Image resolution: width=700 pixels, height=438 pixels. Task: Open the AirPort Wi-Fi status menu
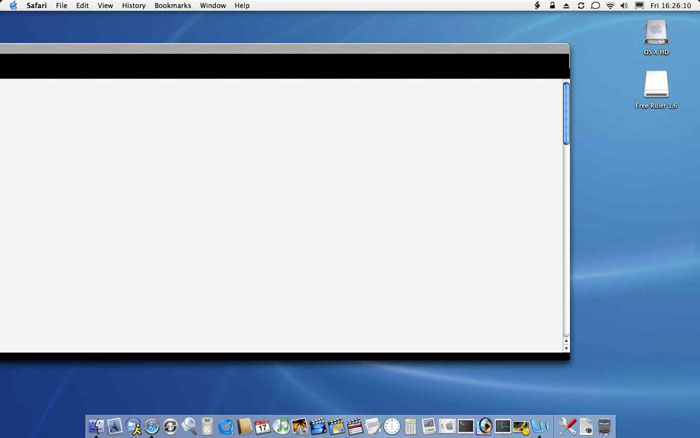610,5
